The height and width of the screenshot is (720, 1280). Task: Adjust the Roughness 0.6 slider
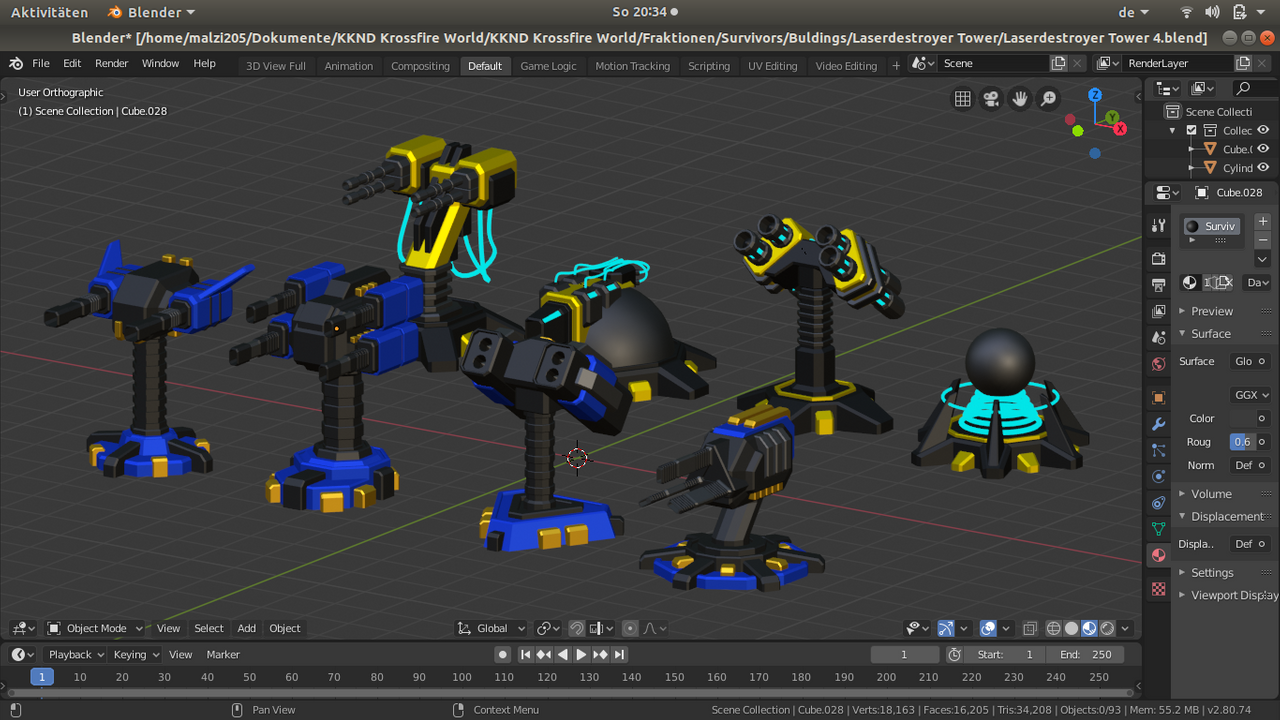1242,442
